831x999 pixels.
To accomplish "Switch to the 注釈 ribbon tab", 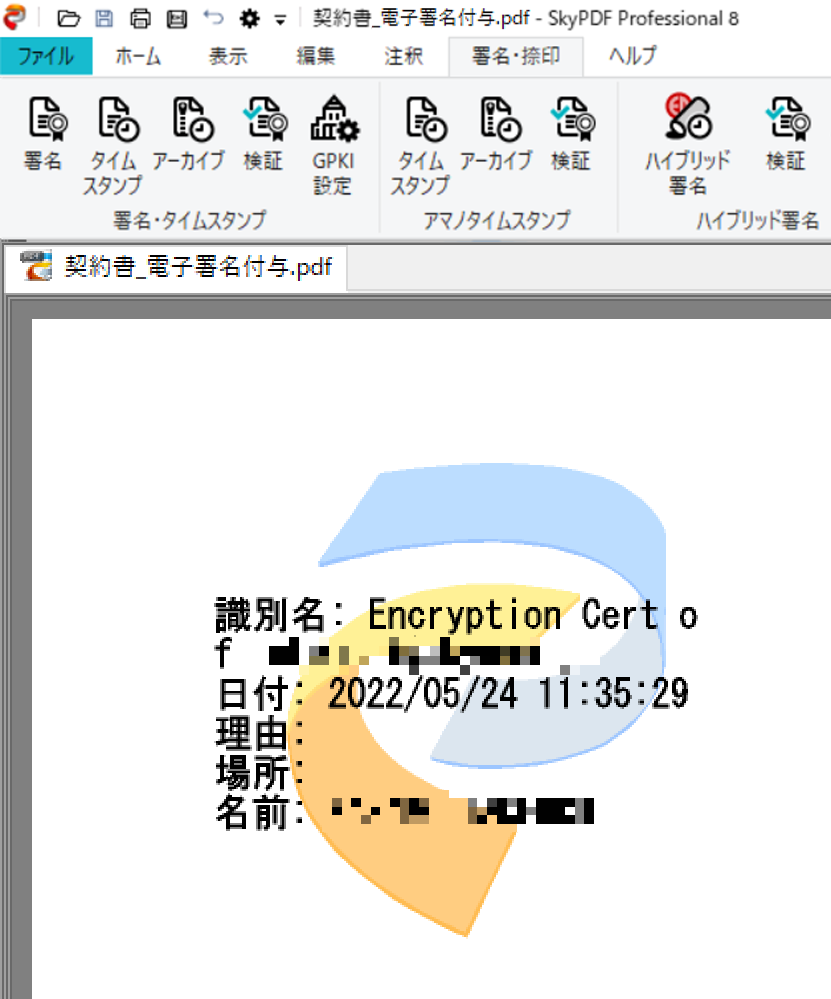I will click(x=403, y=56).
